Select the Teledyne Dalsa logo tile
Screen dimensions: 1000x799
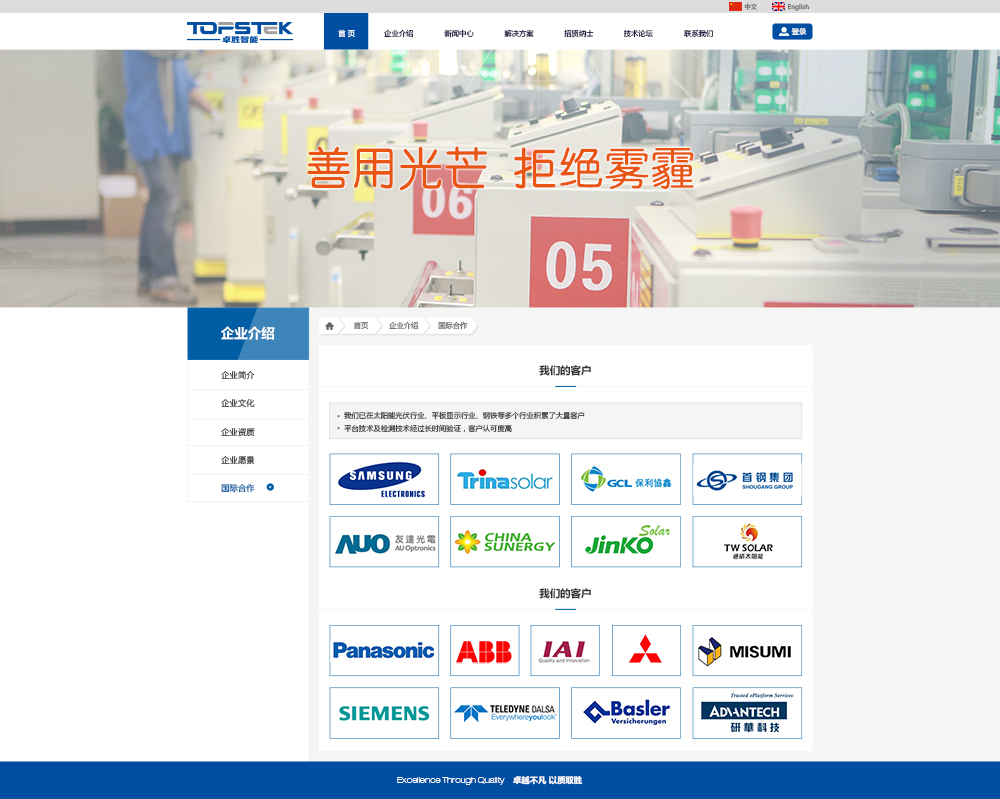[505, 713]
